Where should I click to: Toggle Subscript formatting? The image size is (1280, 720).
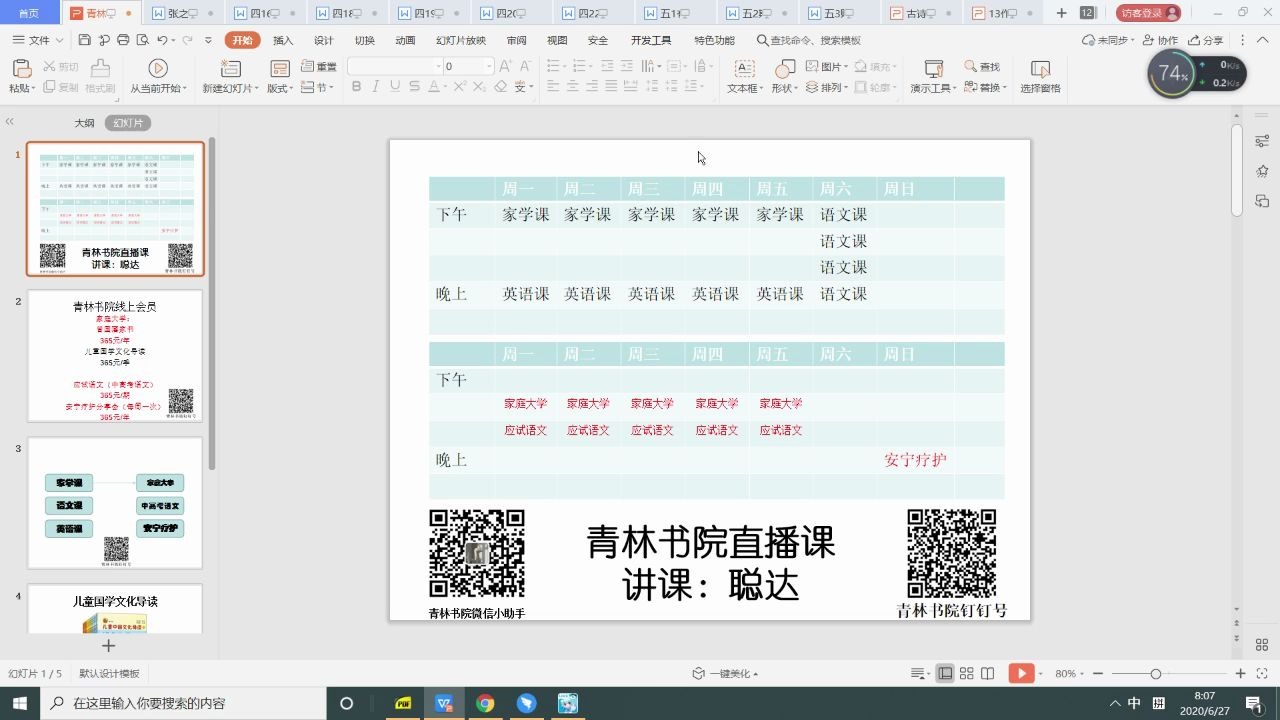tap(480, 87)
